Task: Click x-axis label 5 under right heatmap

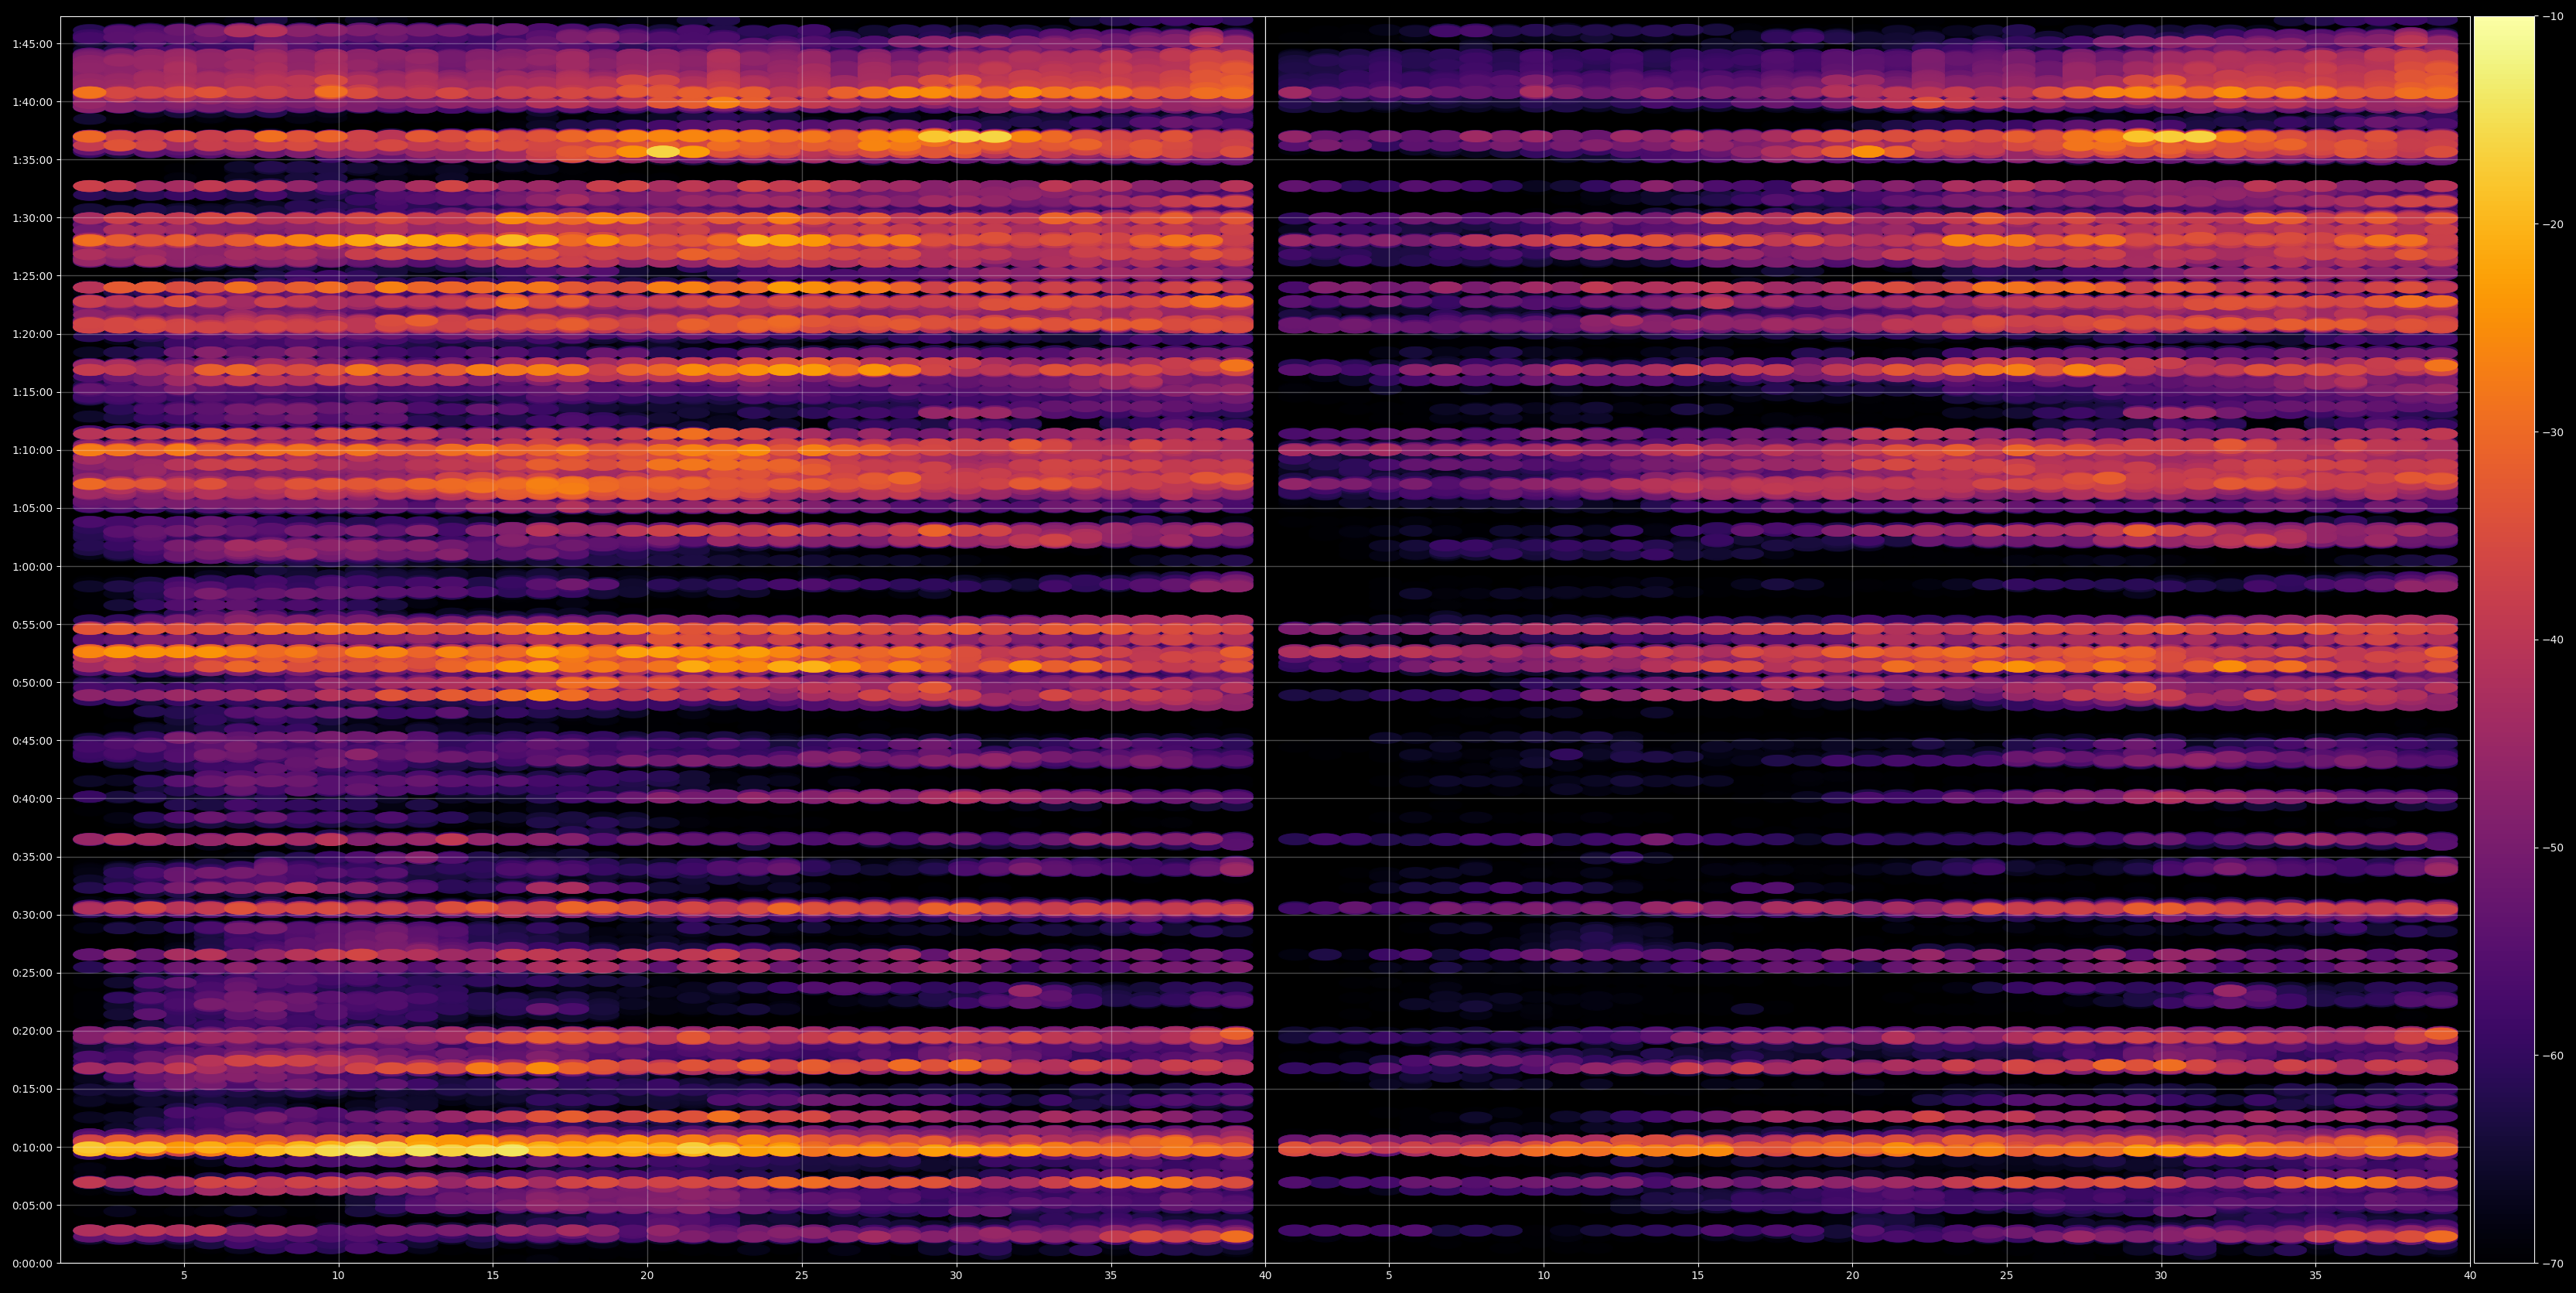Action: [1389, 1276]
